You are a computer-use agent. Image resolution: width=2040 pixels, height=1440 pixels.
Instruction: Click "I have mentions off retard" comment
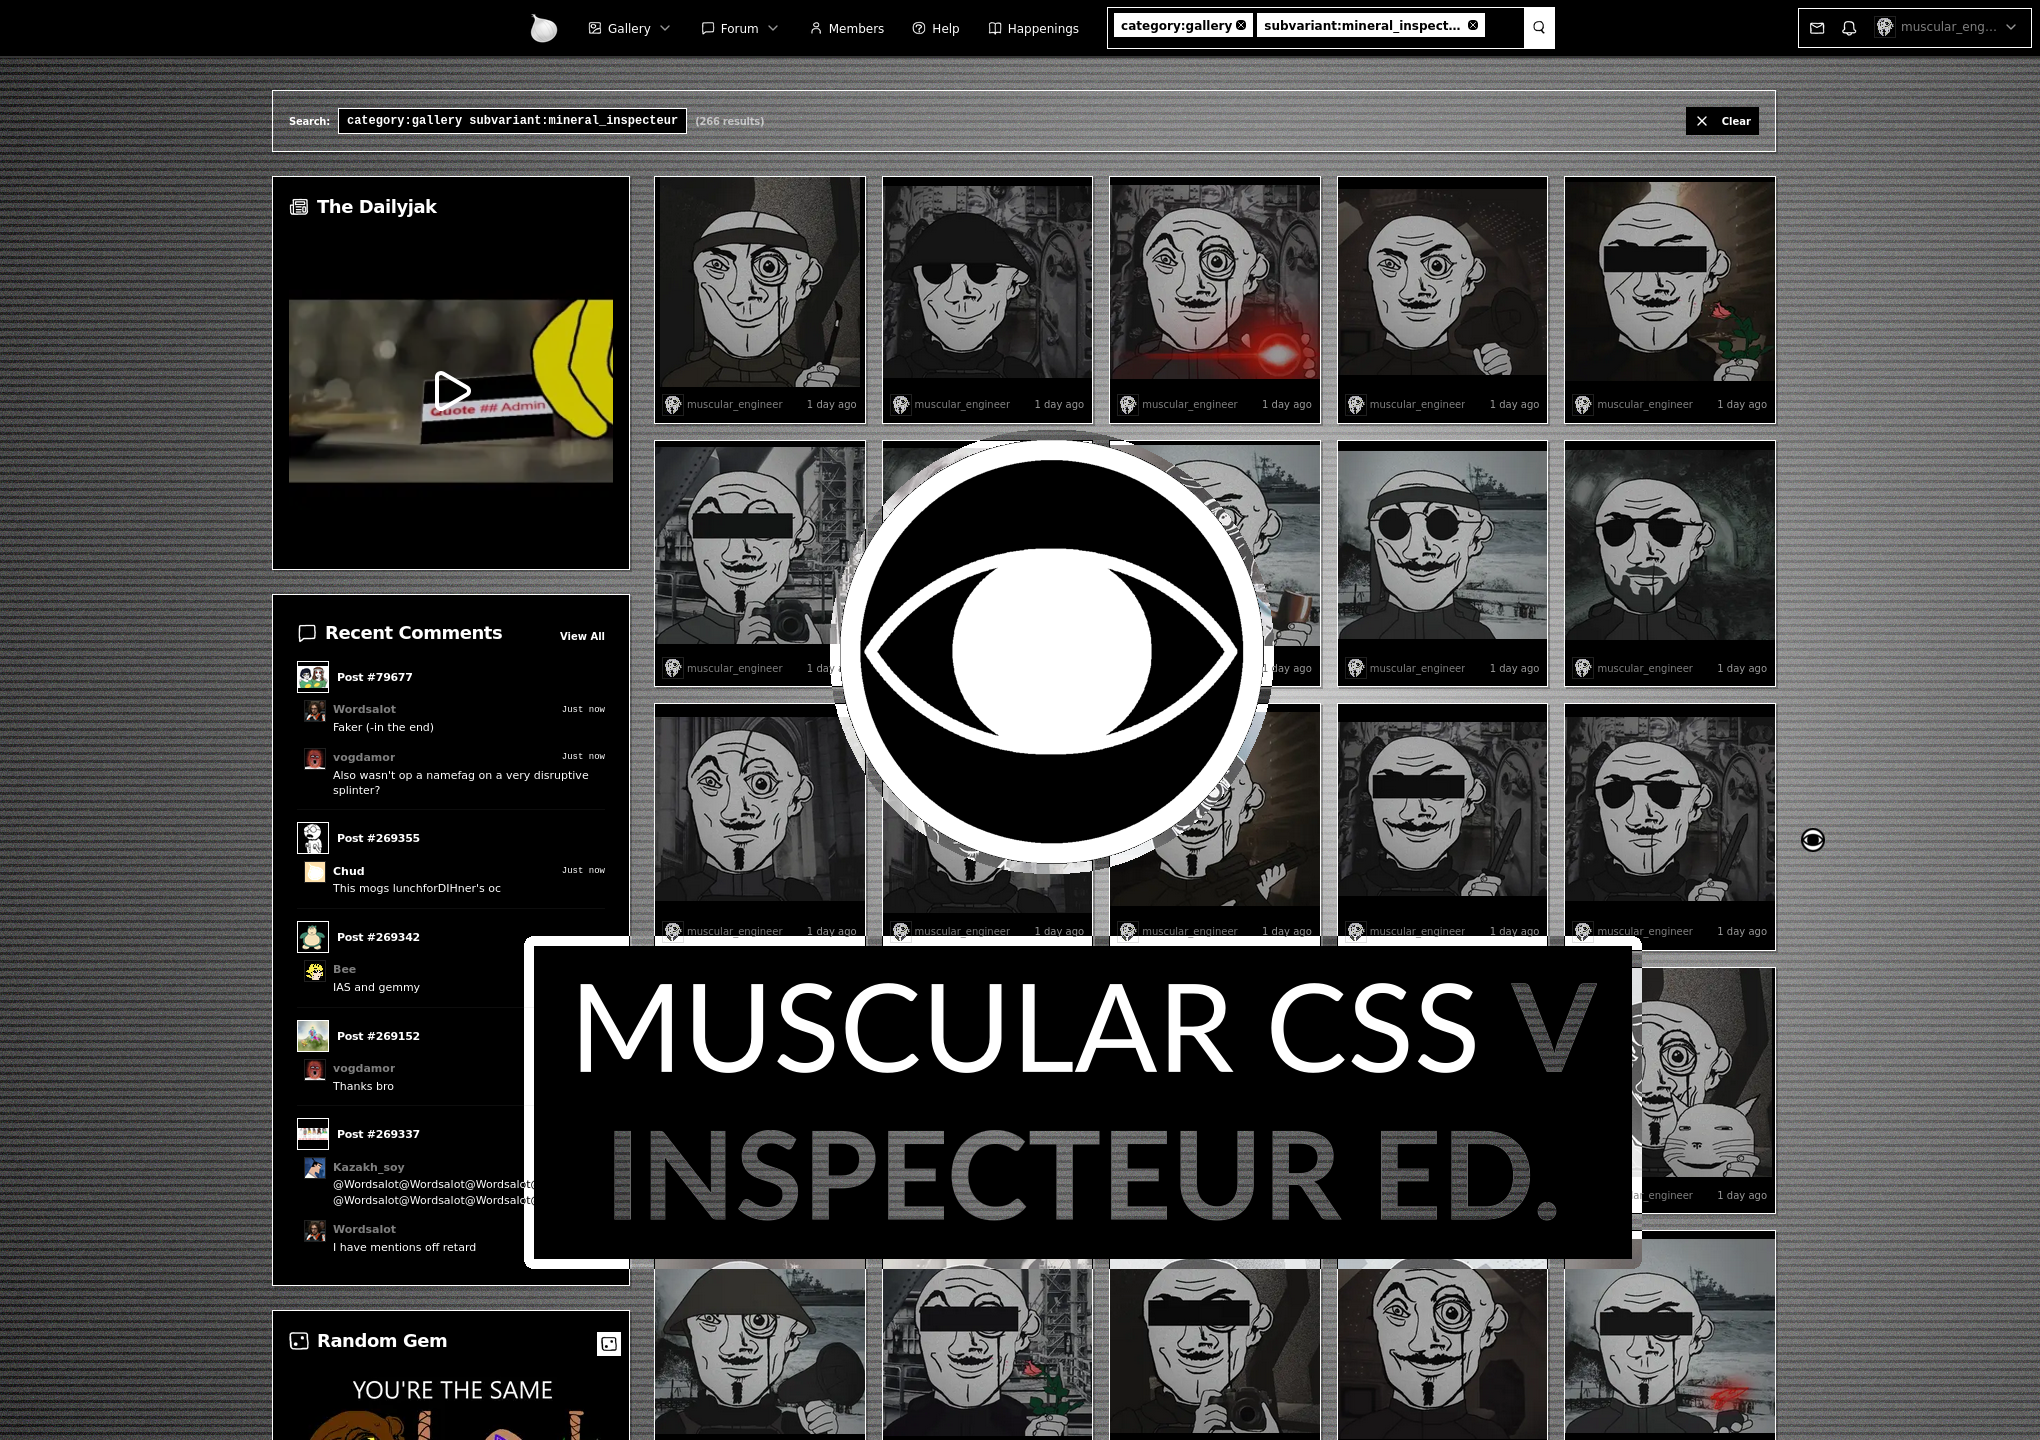coord(404,1247)
